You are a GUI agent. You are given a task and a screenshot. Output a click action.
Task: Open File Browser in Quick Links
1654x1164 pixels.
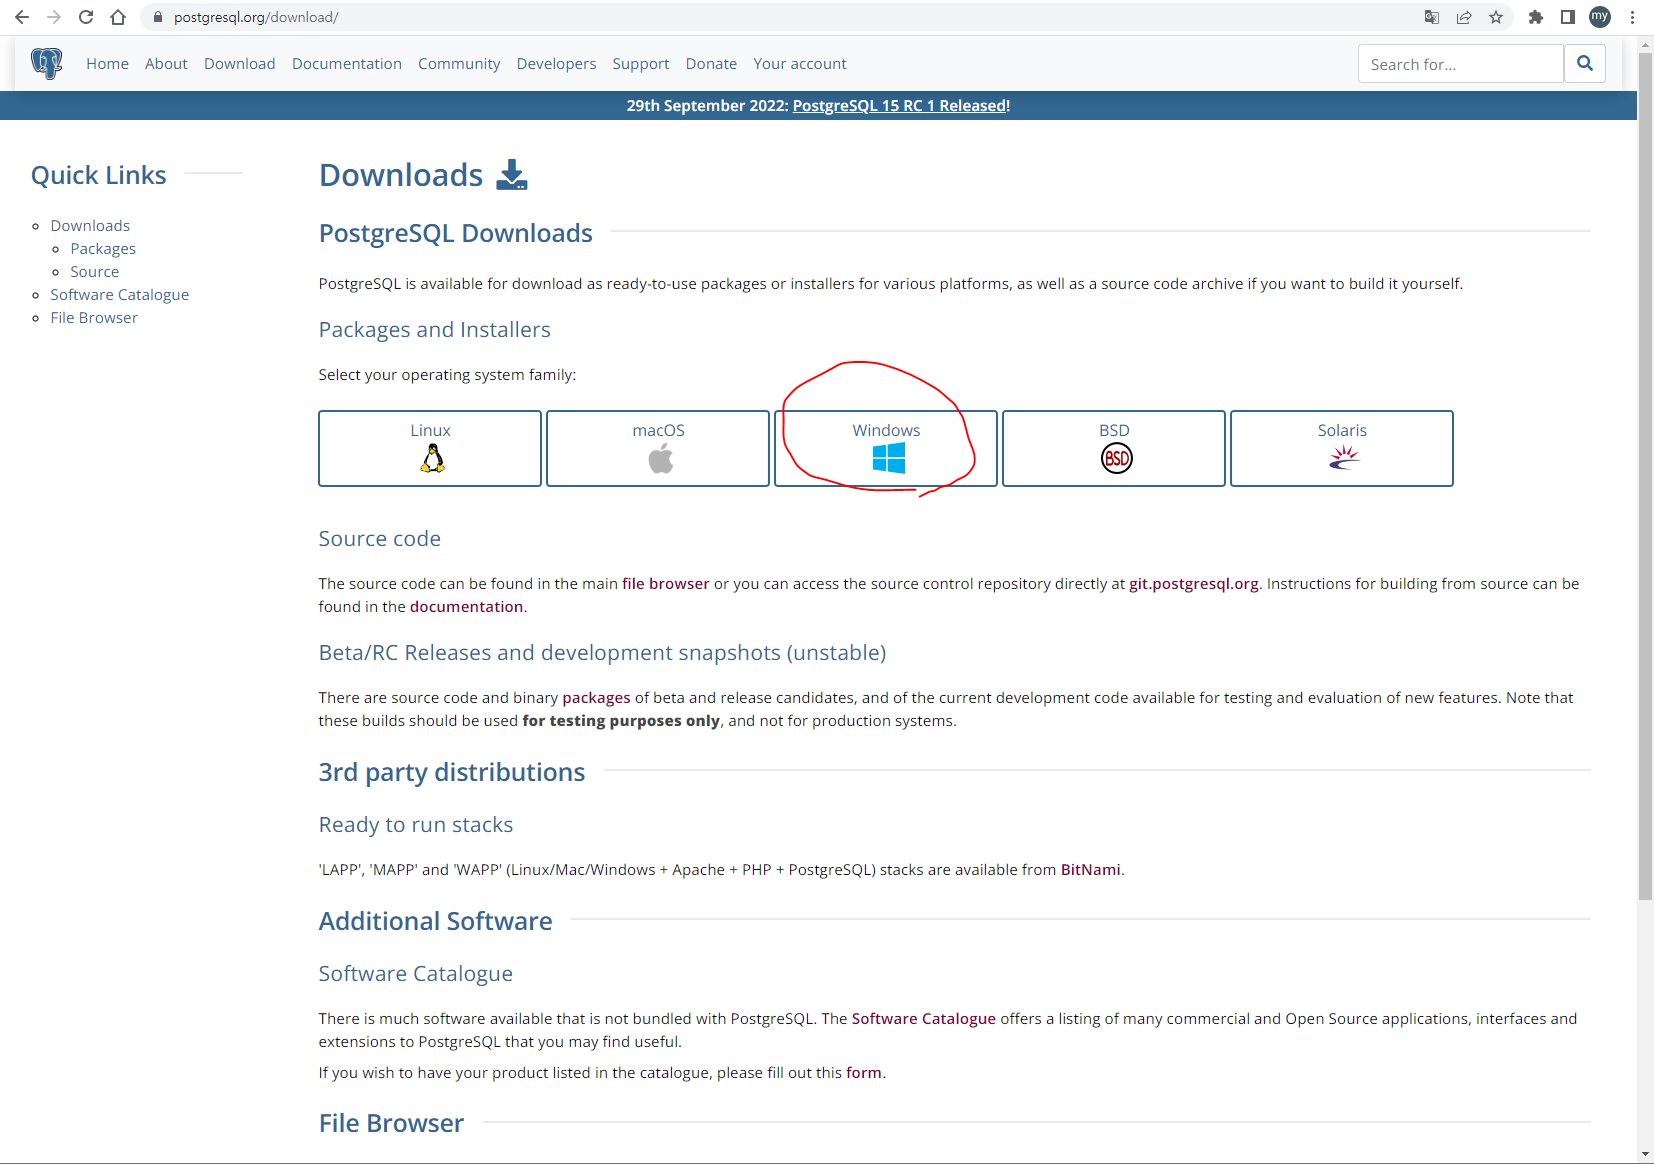click(94, 318)
